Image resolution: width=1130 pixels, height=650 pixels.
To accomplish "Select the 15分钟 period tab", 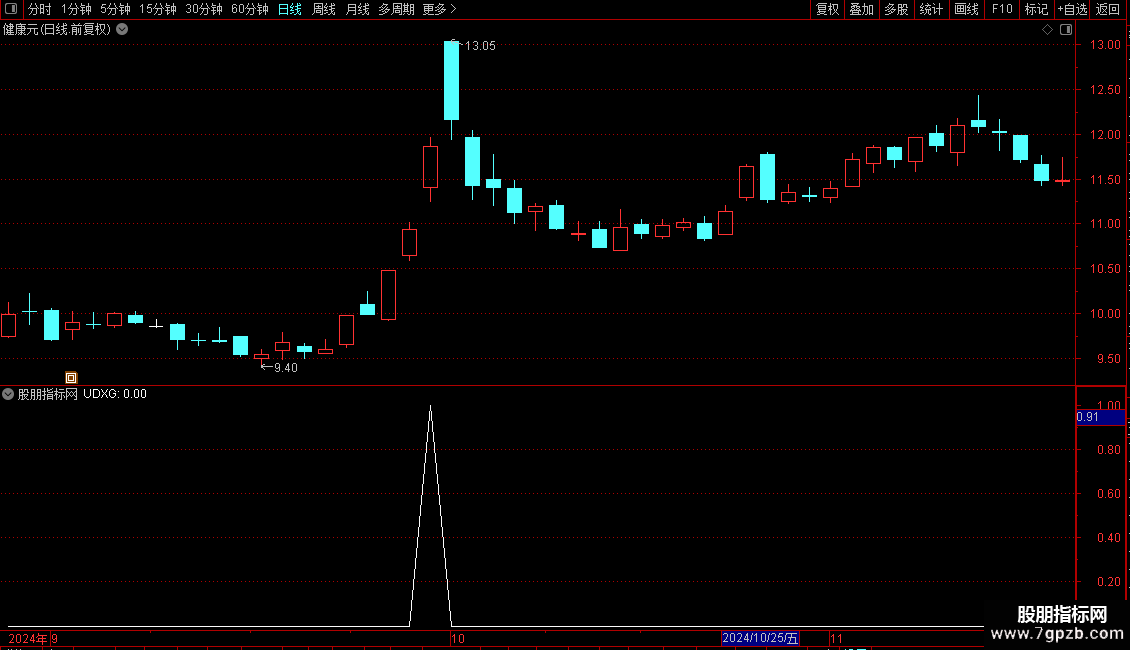I will (158, 9).
